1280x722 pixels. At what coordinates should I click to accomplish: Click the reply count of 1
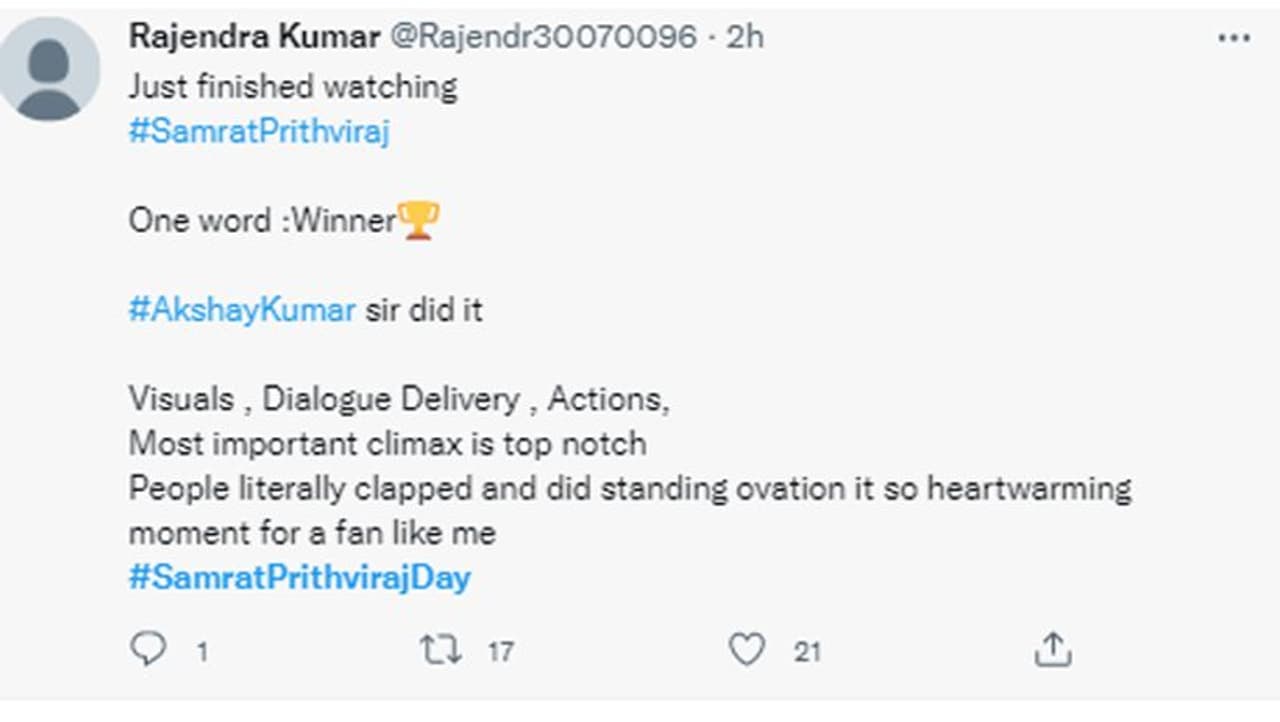202,653
